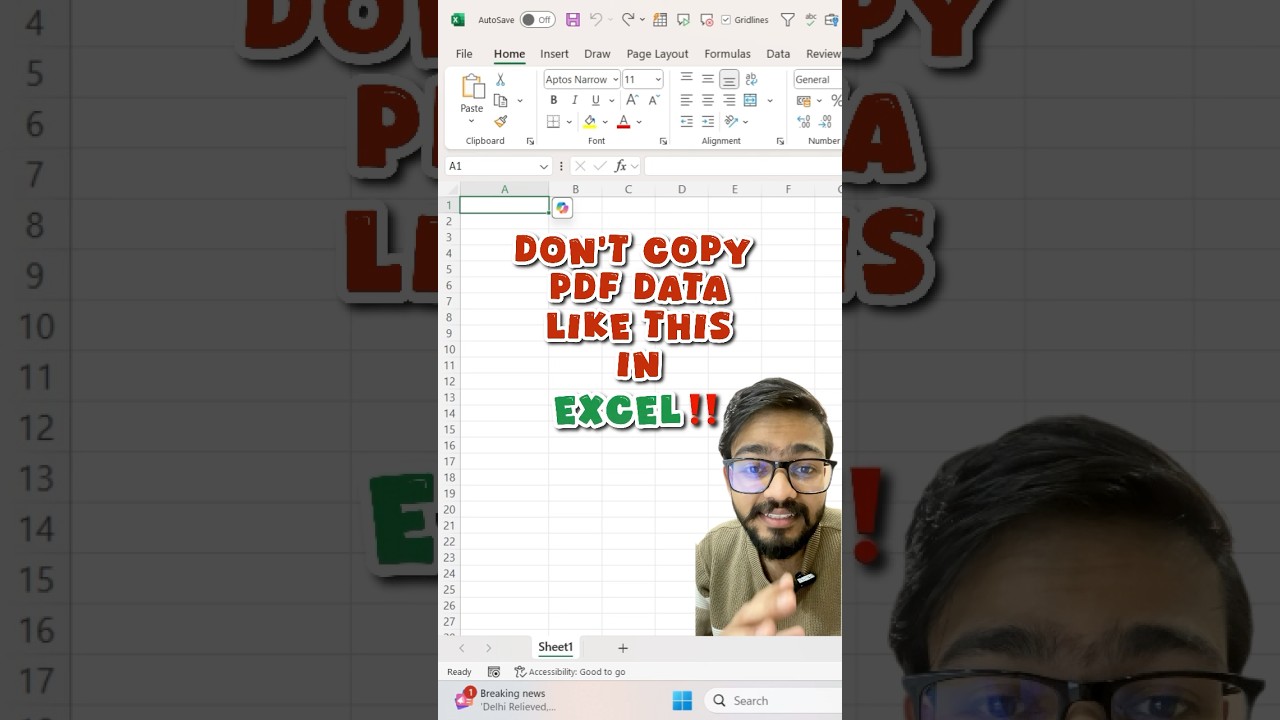Viewport: 1280px width, 720px height.
Task: Toggle the AutoSave switch
Action: [x=537, y=20]
